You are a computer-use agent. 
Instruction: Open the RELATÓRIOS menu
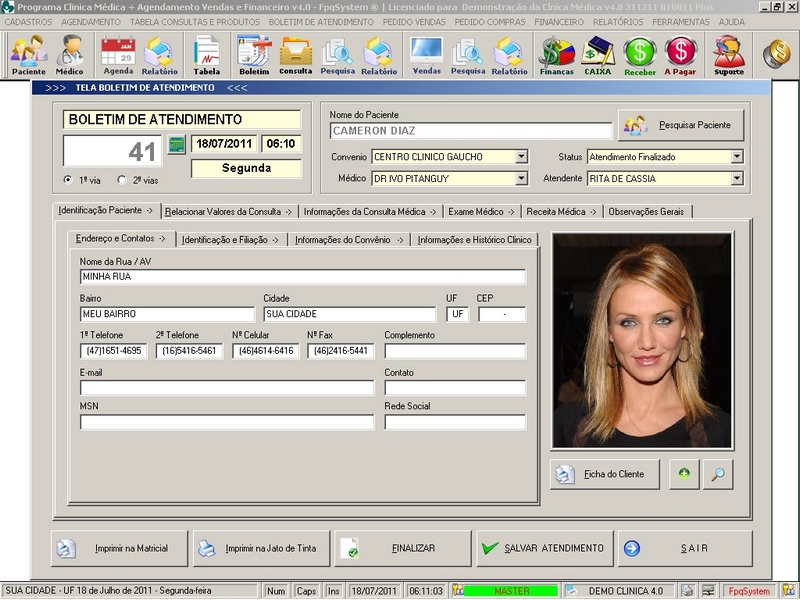coord(617,21)
